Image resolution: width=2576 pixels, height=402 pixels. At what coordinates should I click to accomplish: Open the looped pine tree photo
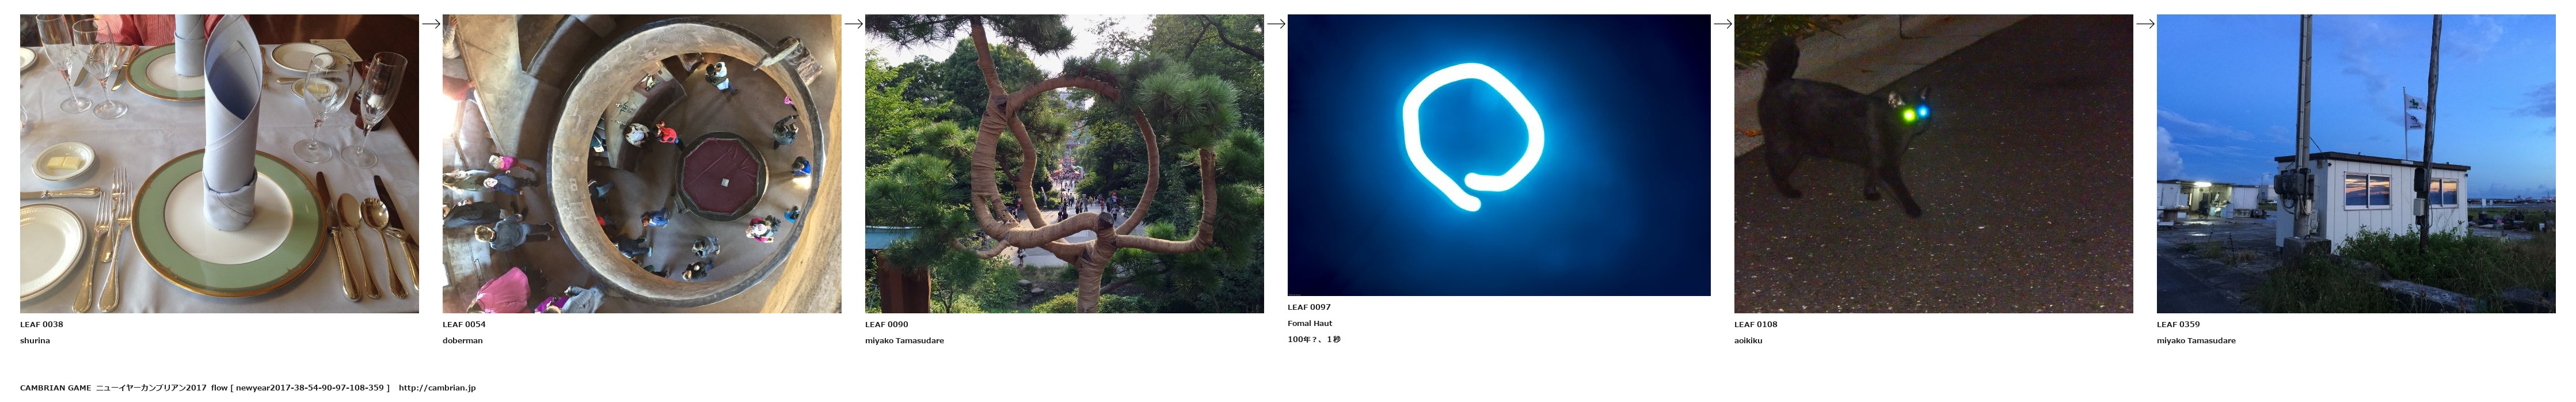pos(1064,163)
